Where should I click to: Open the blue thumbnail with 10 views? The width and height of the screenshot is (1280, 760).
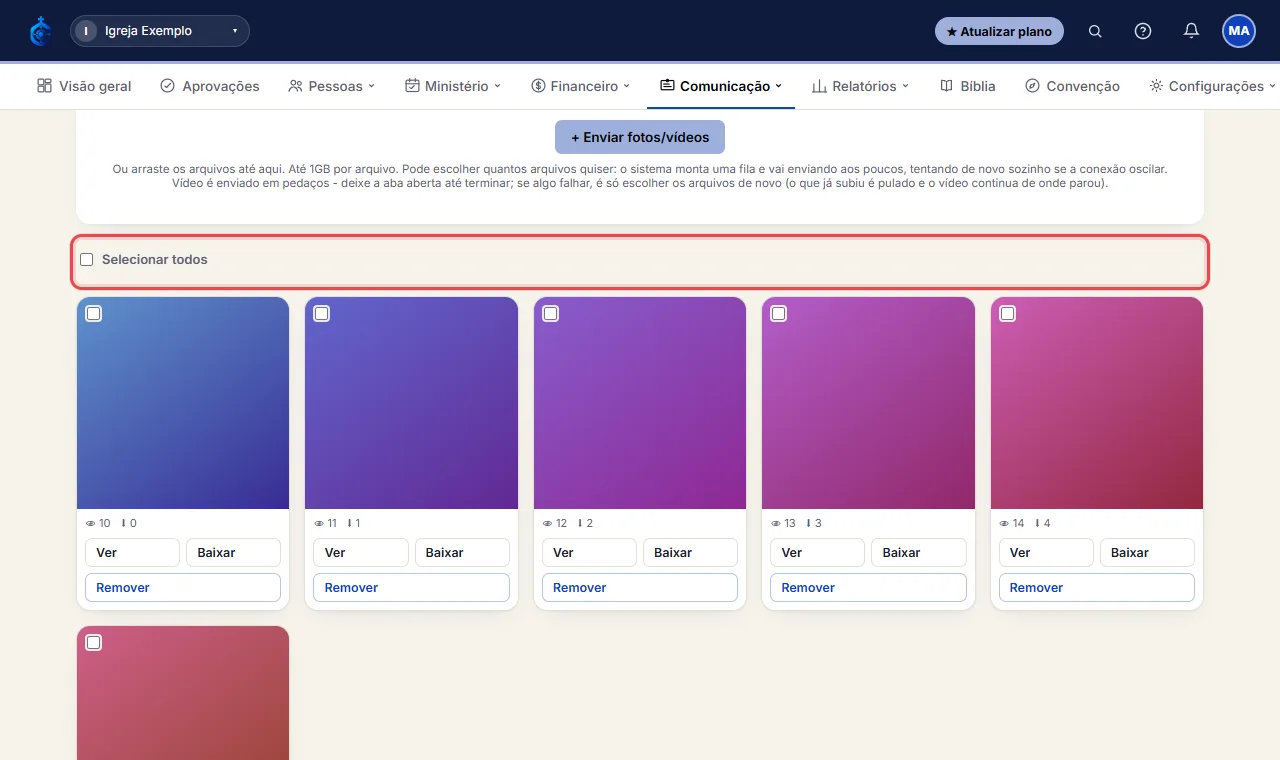click(183, 403)
